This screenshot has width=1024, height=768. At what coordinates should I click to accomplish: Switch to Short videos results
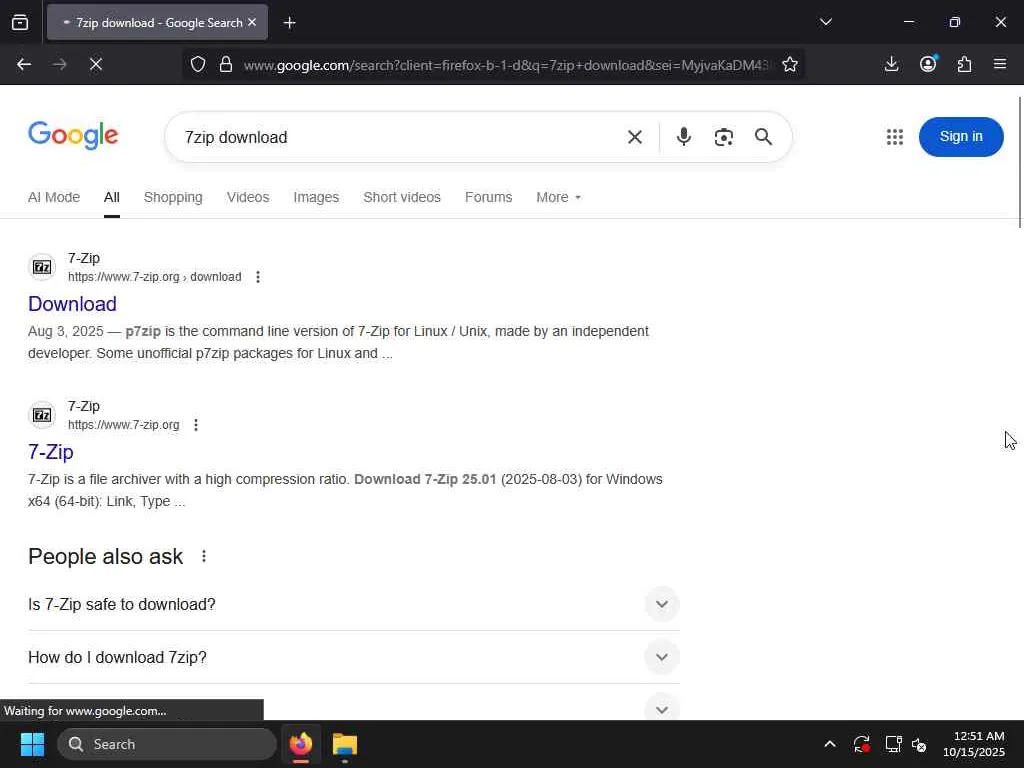point(402,197)
